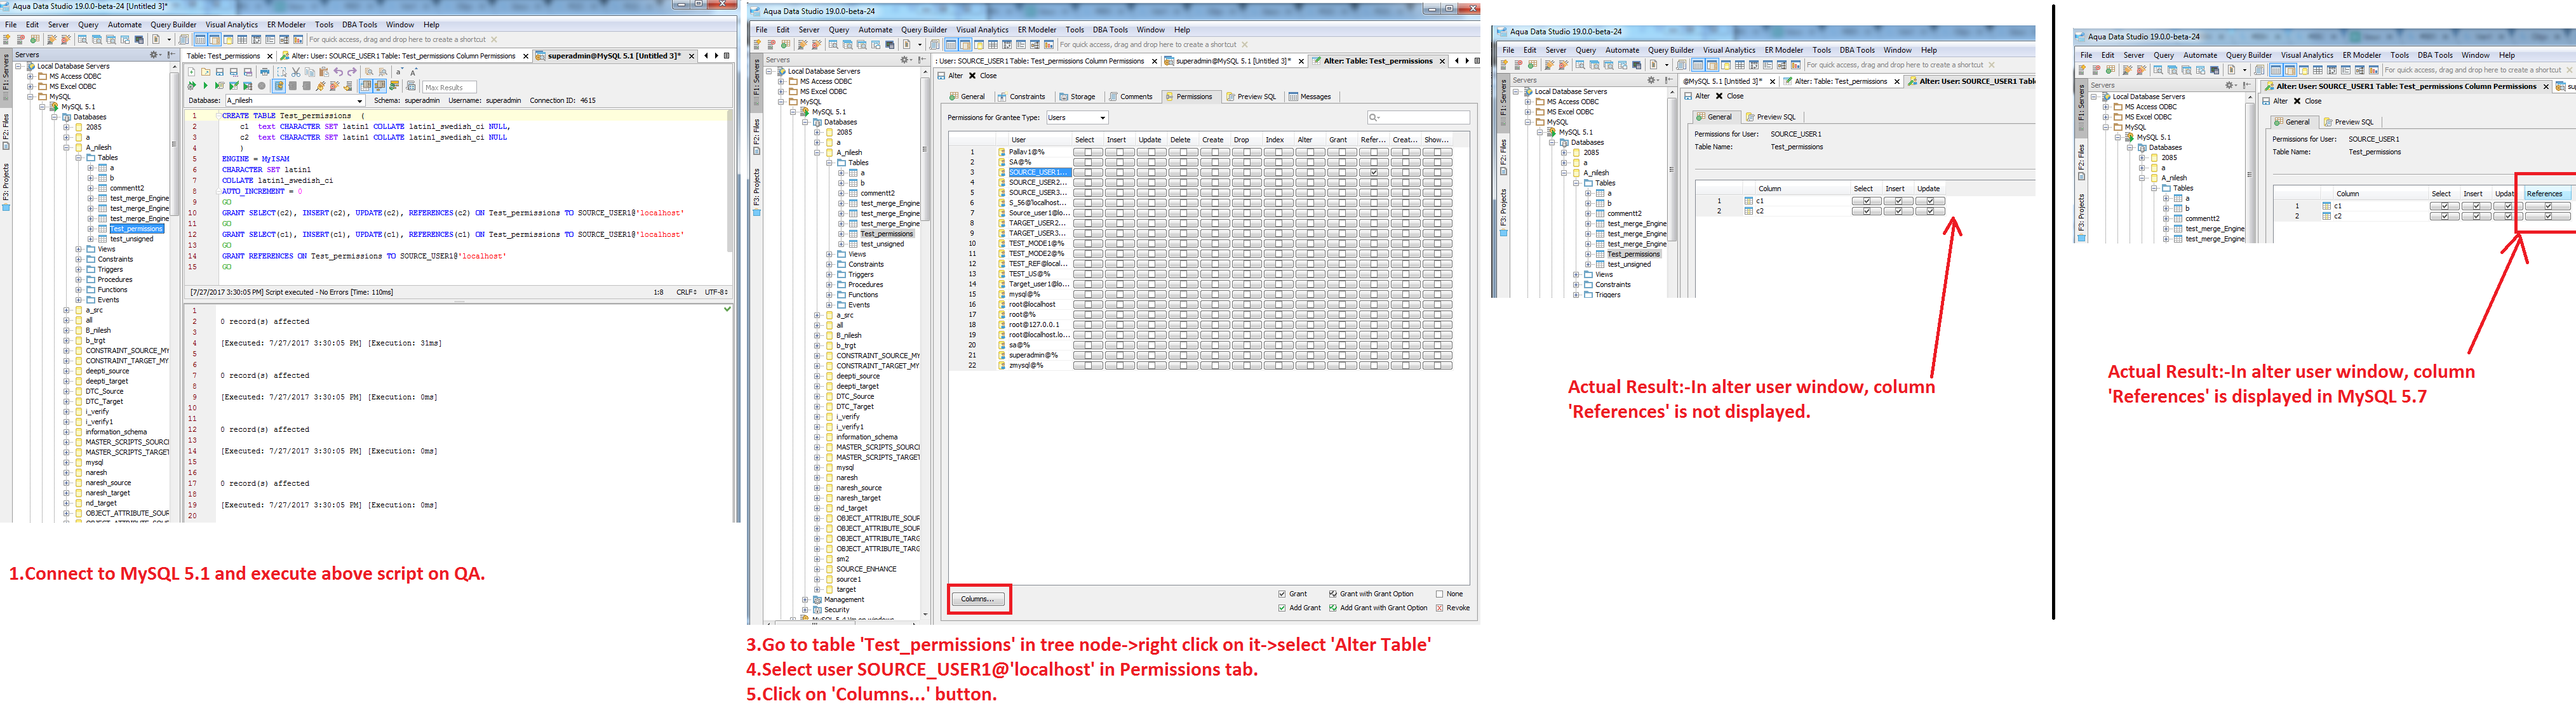Click the Test_permissions table icon in the query window tree
This screenshot has height=715, width=2576.
pyautogui.click(x=102, y=229)
